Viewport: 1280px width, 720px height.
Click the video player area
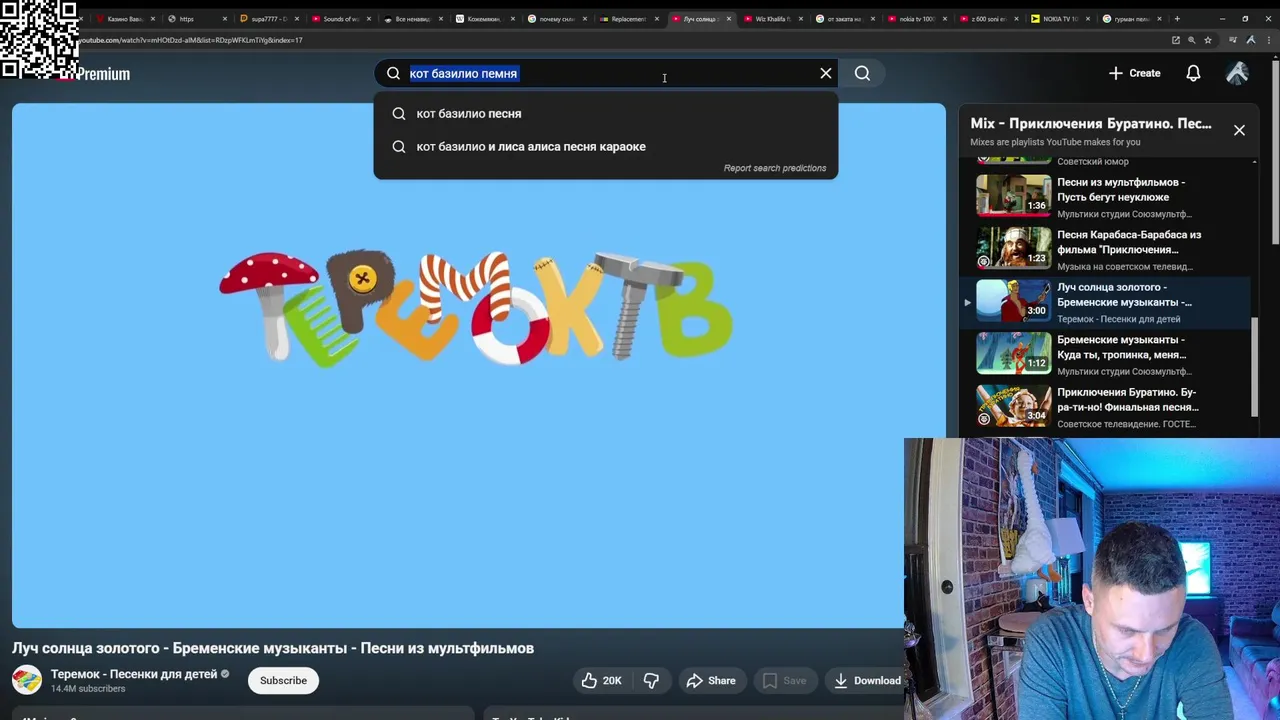(x=478, y=365)
